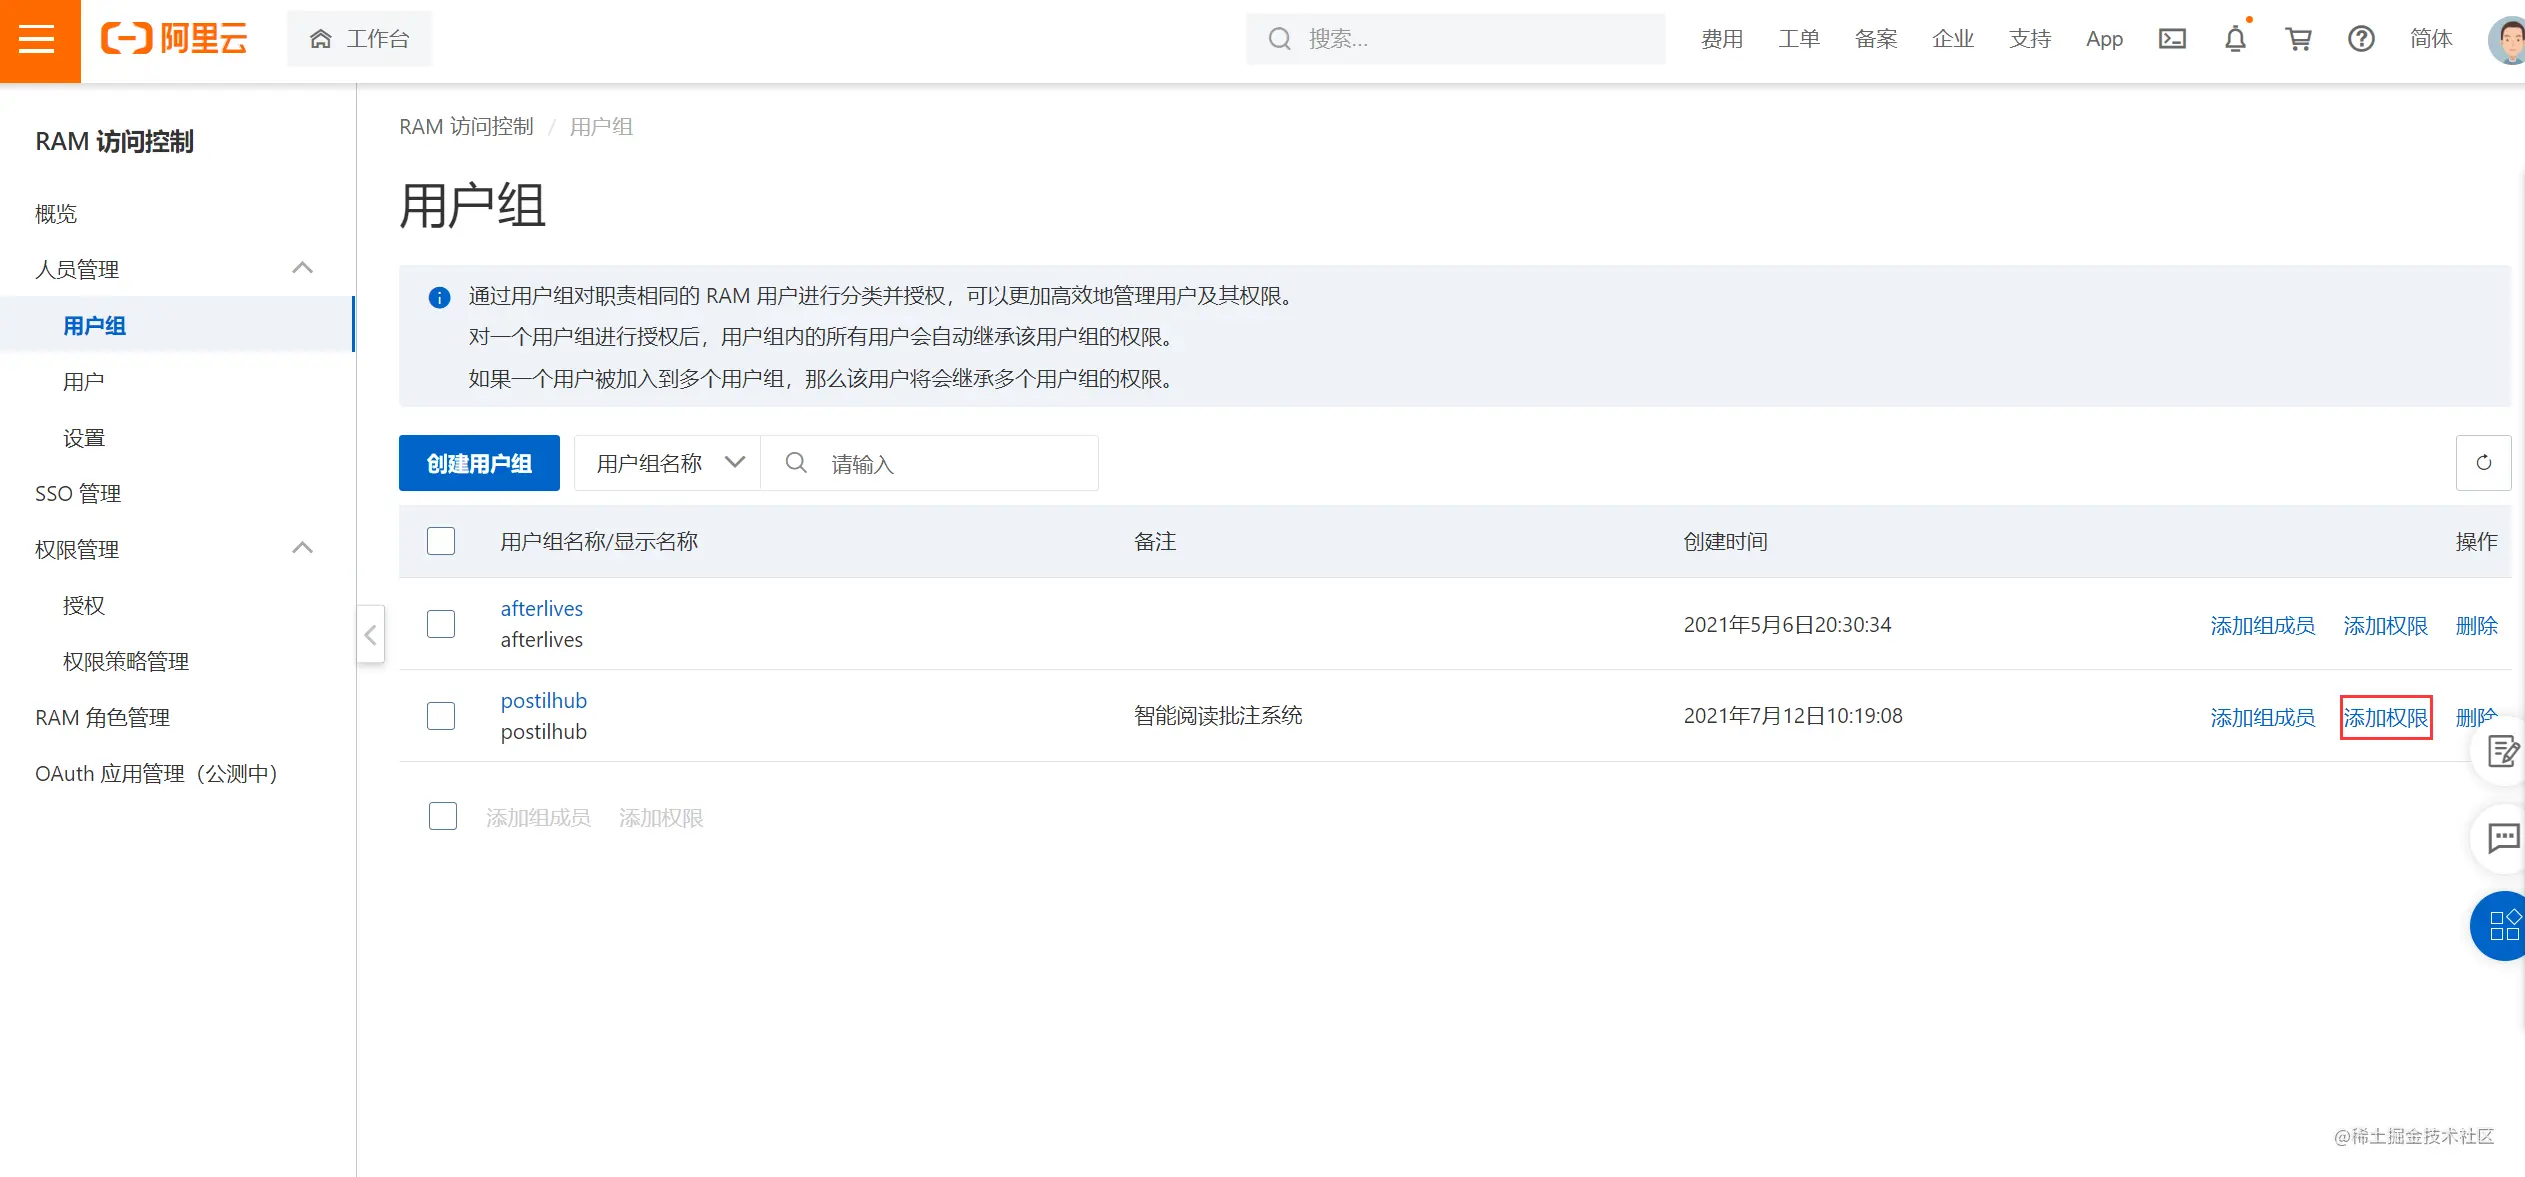The image size is (2525, 1177).
Task: Click 添加权限 for postilhub
Action: (x=2385, y=717)
